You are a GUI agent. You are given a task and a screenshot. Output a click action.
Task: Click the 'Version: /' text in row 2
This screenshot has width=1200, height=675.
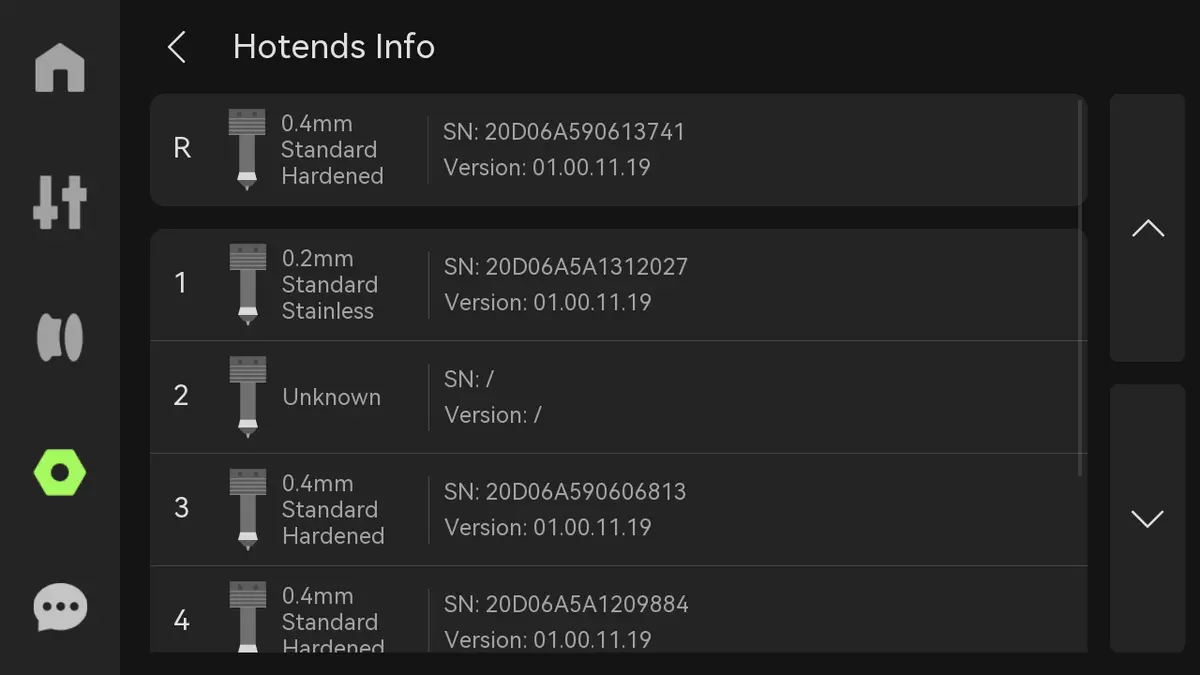pos(493,415)
